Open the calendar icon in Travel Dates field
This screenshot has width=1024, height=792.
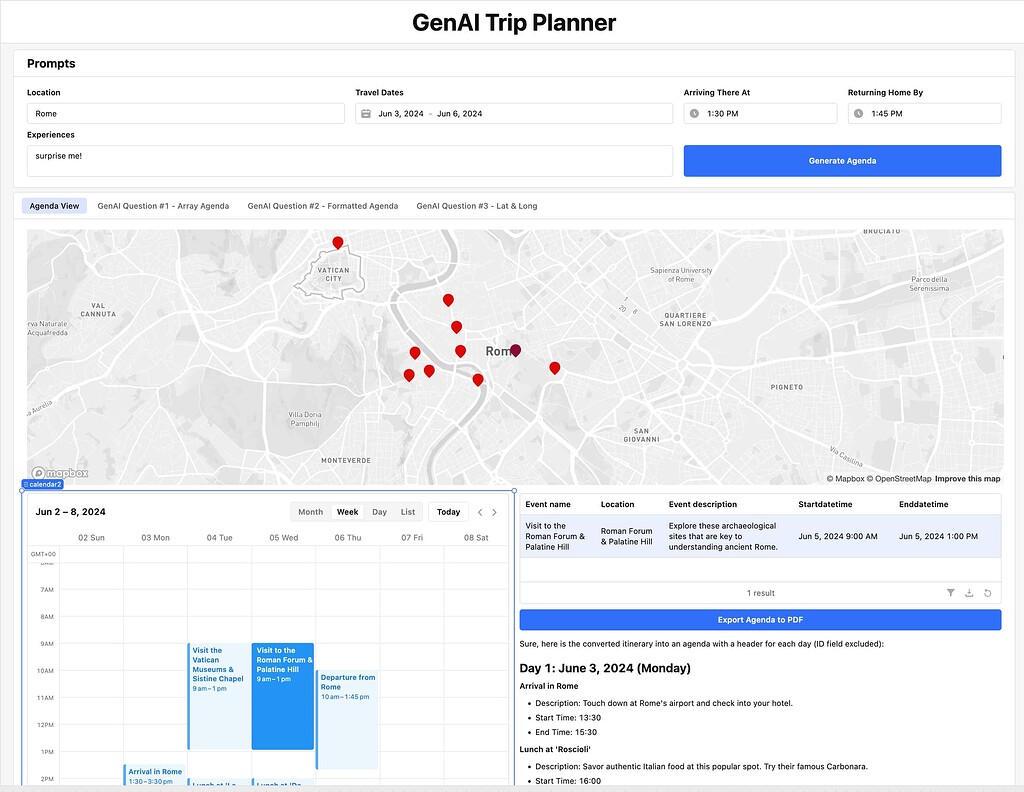click(366, 113)
